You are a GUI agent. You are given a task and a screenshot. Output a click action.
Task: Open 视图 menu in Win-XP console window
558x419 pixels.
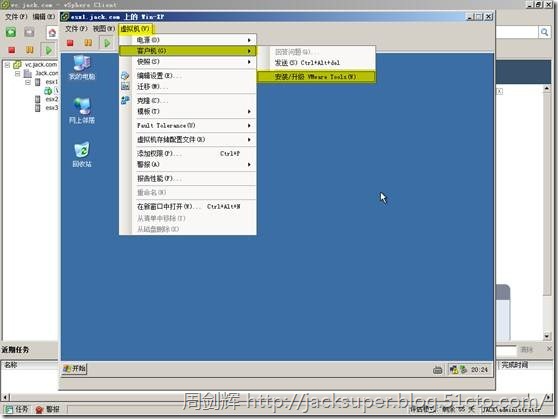tap(104, 29)
